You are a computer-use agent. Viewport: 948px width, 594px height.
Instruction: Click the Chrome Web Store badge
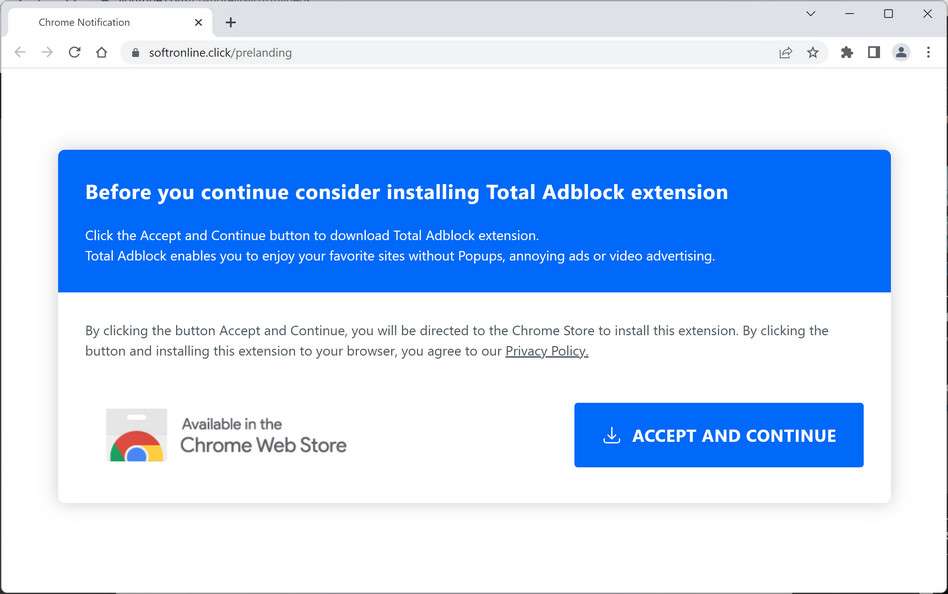pyautogui.click(x=227, y=435)
